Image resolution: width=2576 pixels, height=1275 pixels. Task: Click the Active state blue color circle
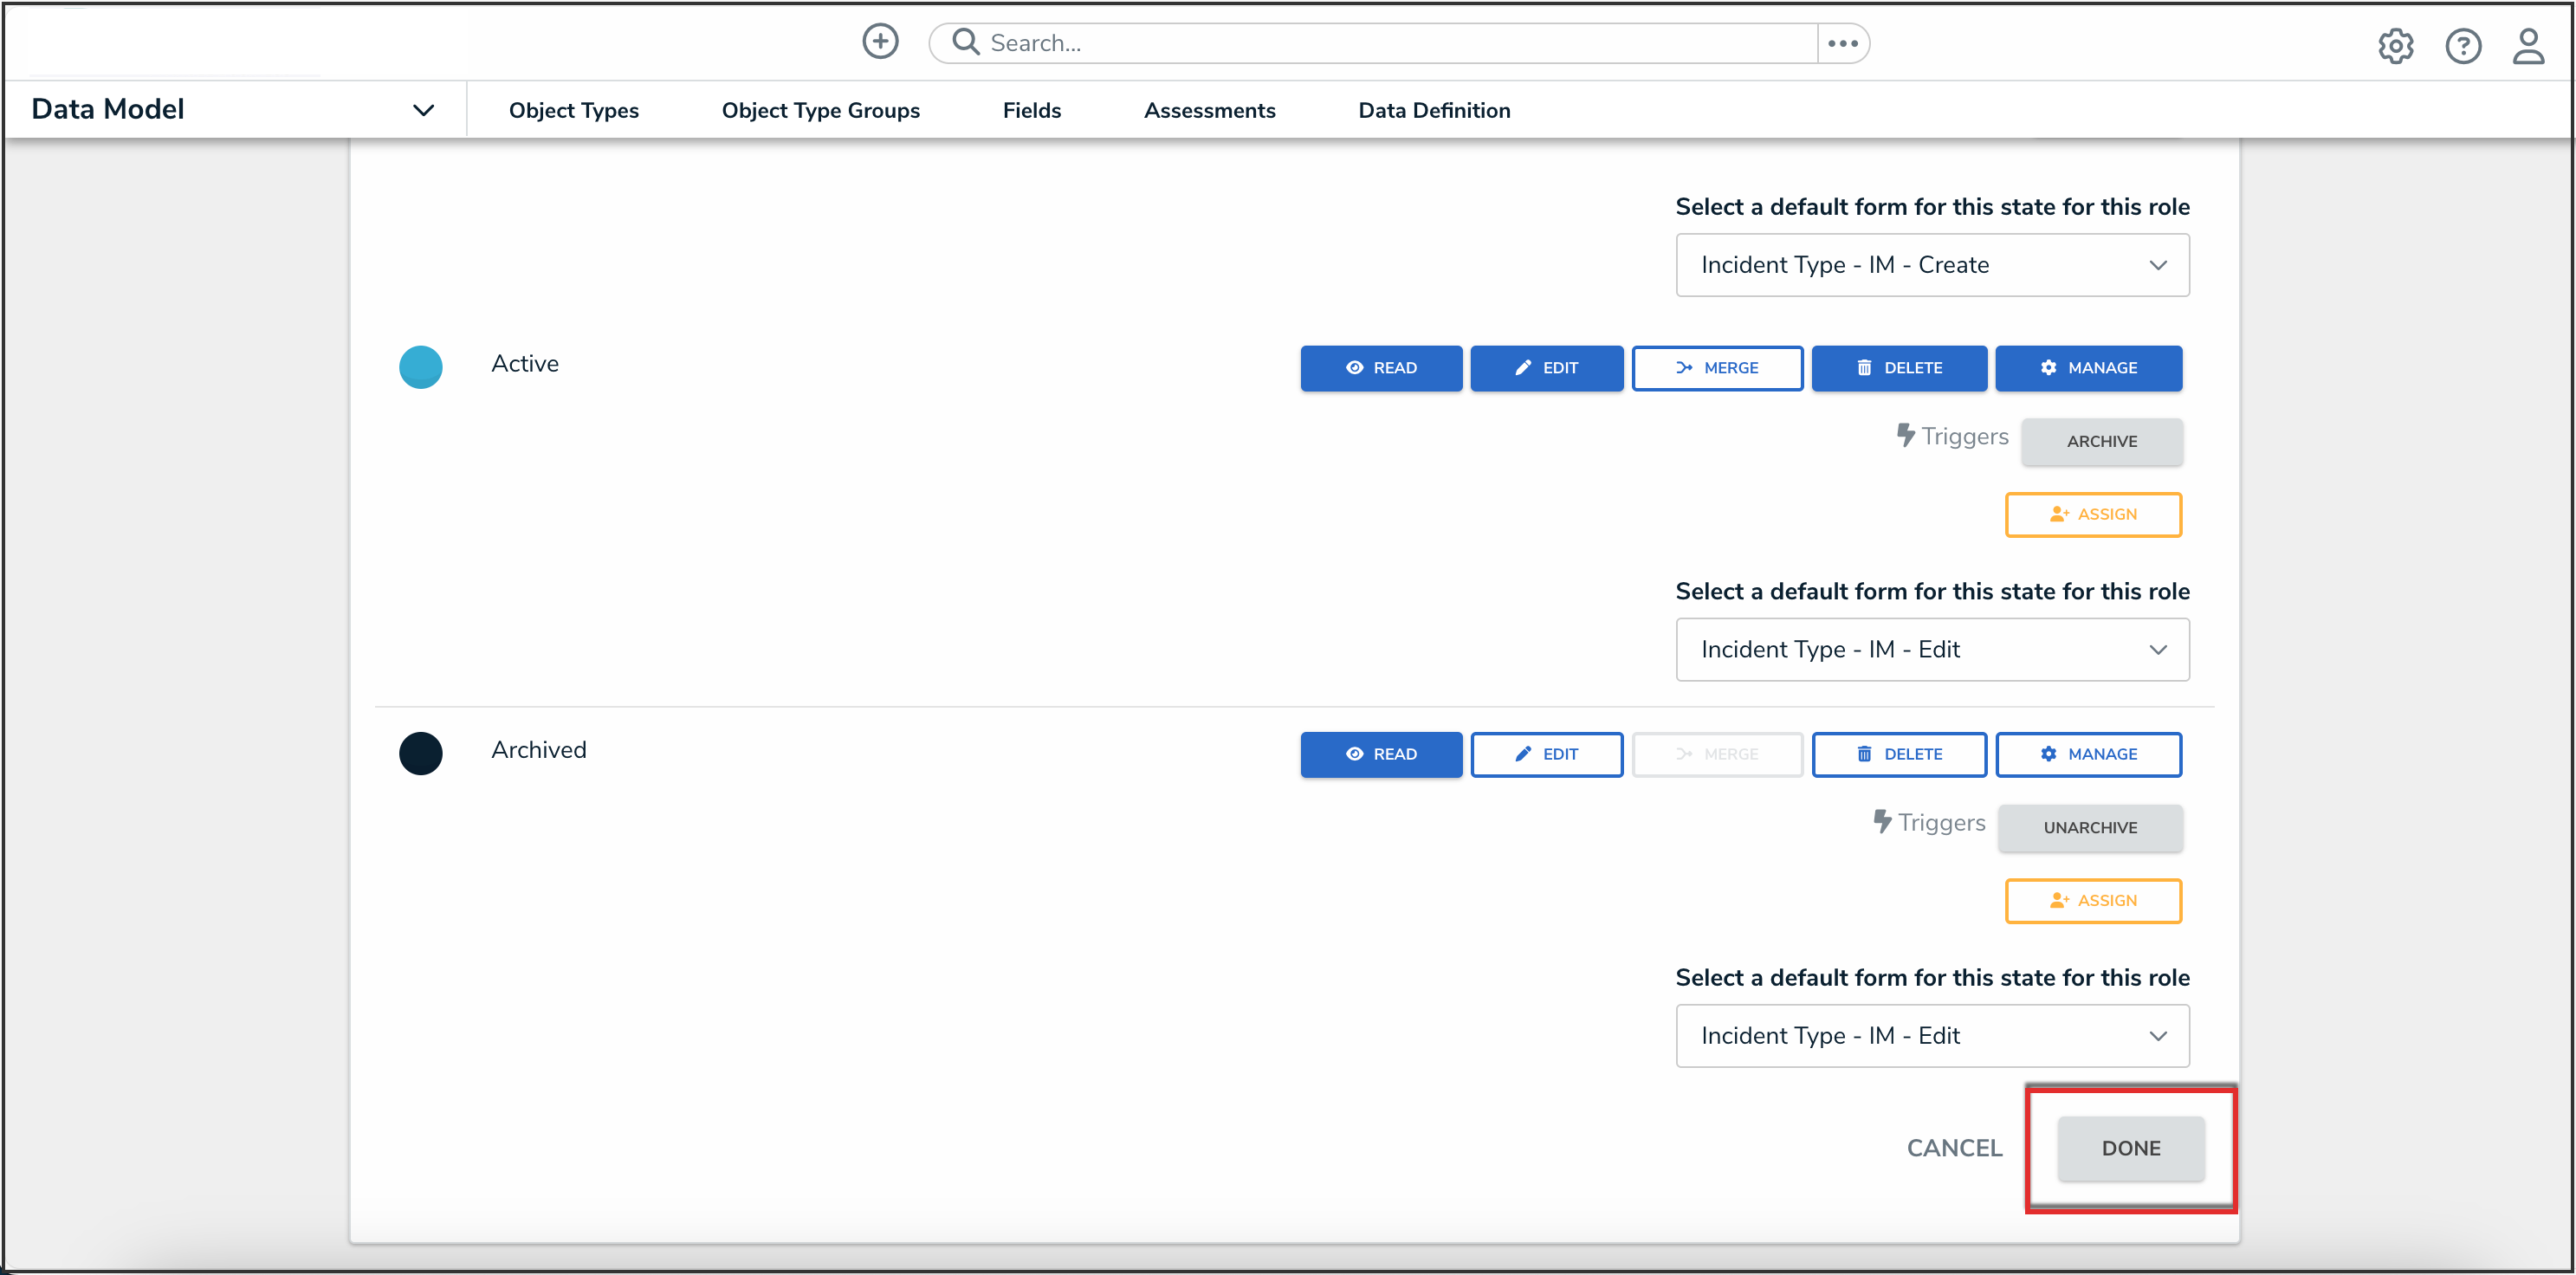(421, 367)
